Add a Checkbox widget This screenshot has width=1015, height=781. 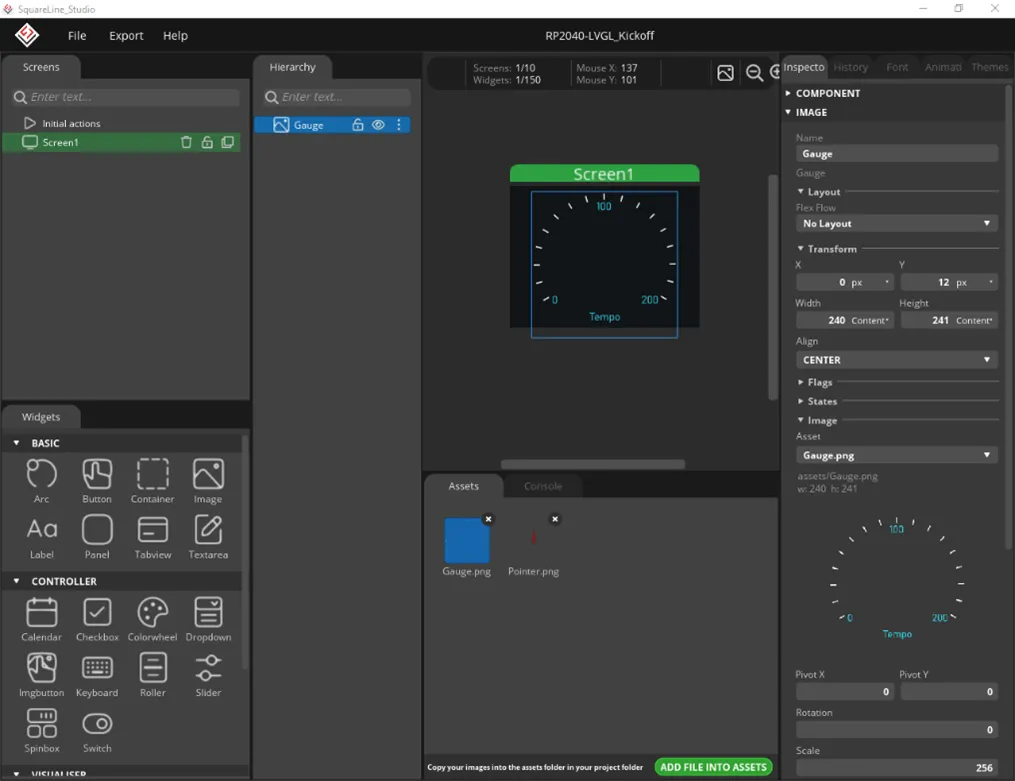[97, 619]
